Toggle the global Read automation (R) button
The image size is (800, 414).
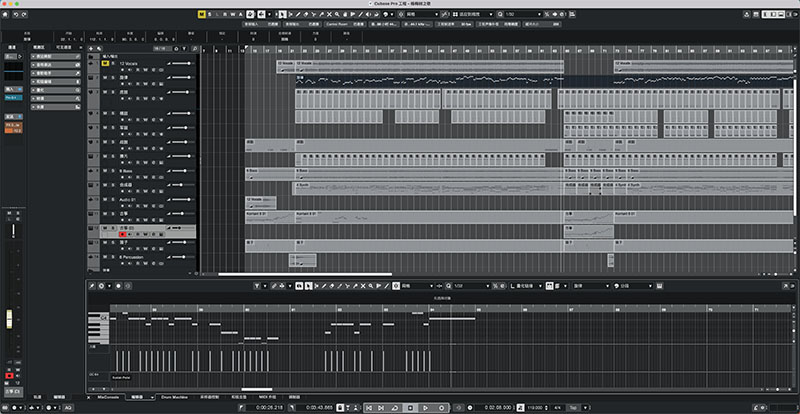point(224,14)
